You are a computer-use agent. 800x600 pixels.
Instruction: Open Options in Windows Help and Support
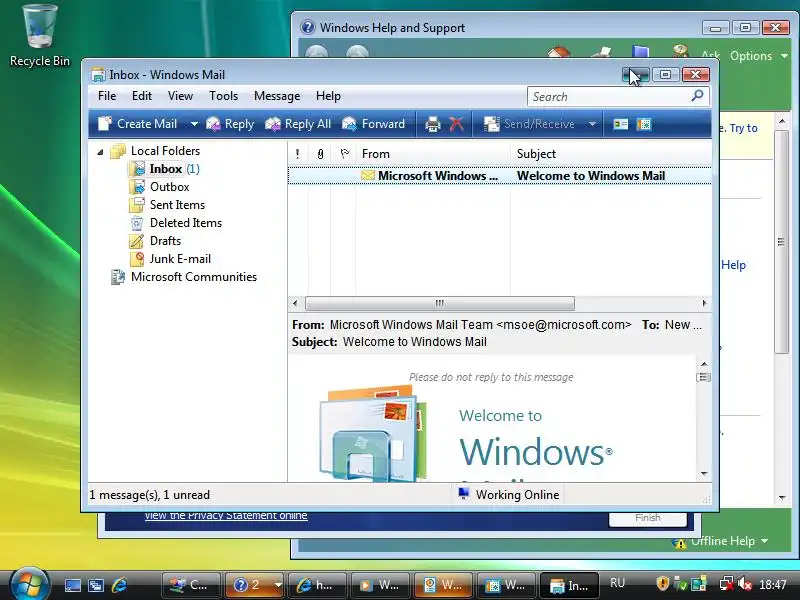pos(758,56)
